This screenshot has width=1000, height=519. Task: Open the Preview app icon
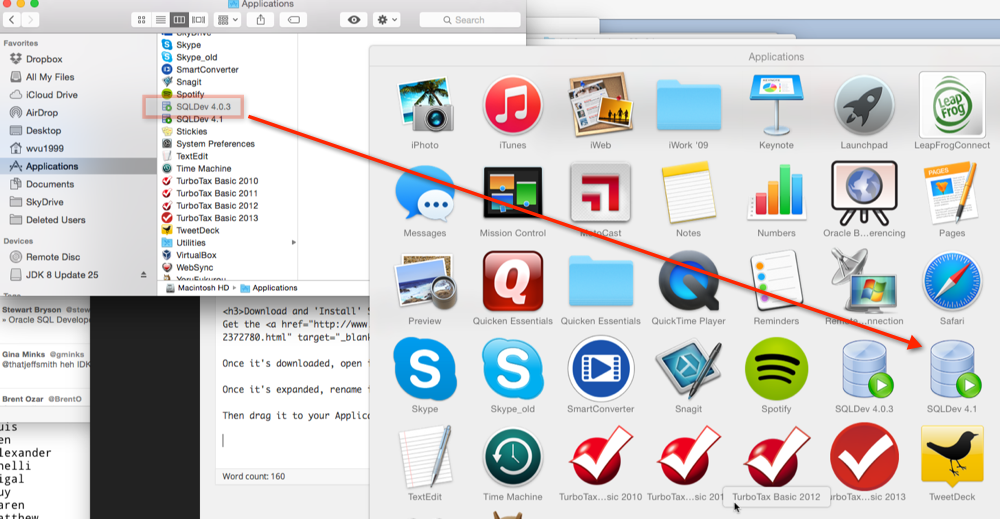point(425,281)
